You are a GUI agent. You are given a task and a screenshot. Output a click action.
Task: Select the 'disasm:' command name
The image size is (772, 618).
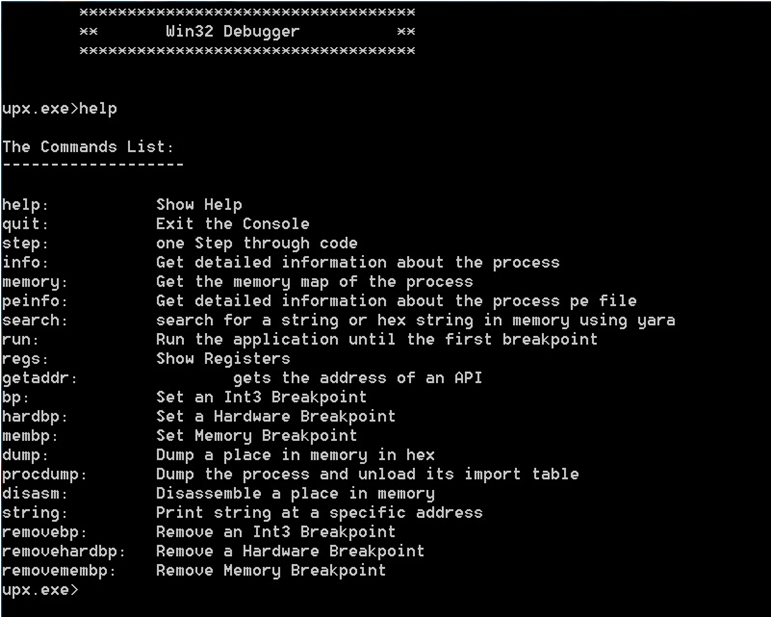click(34, 493)
